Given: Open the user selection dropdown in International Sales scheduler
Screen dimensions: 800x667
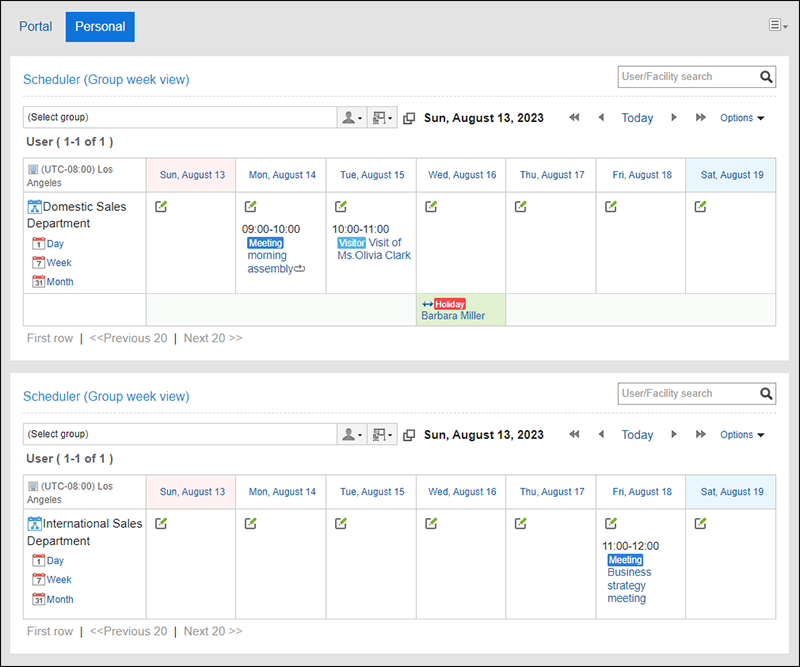Looking at the screenshot, I should [352, 435].
